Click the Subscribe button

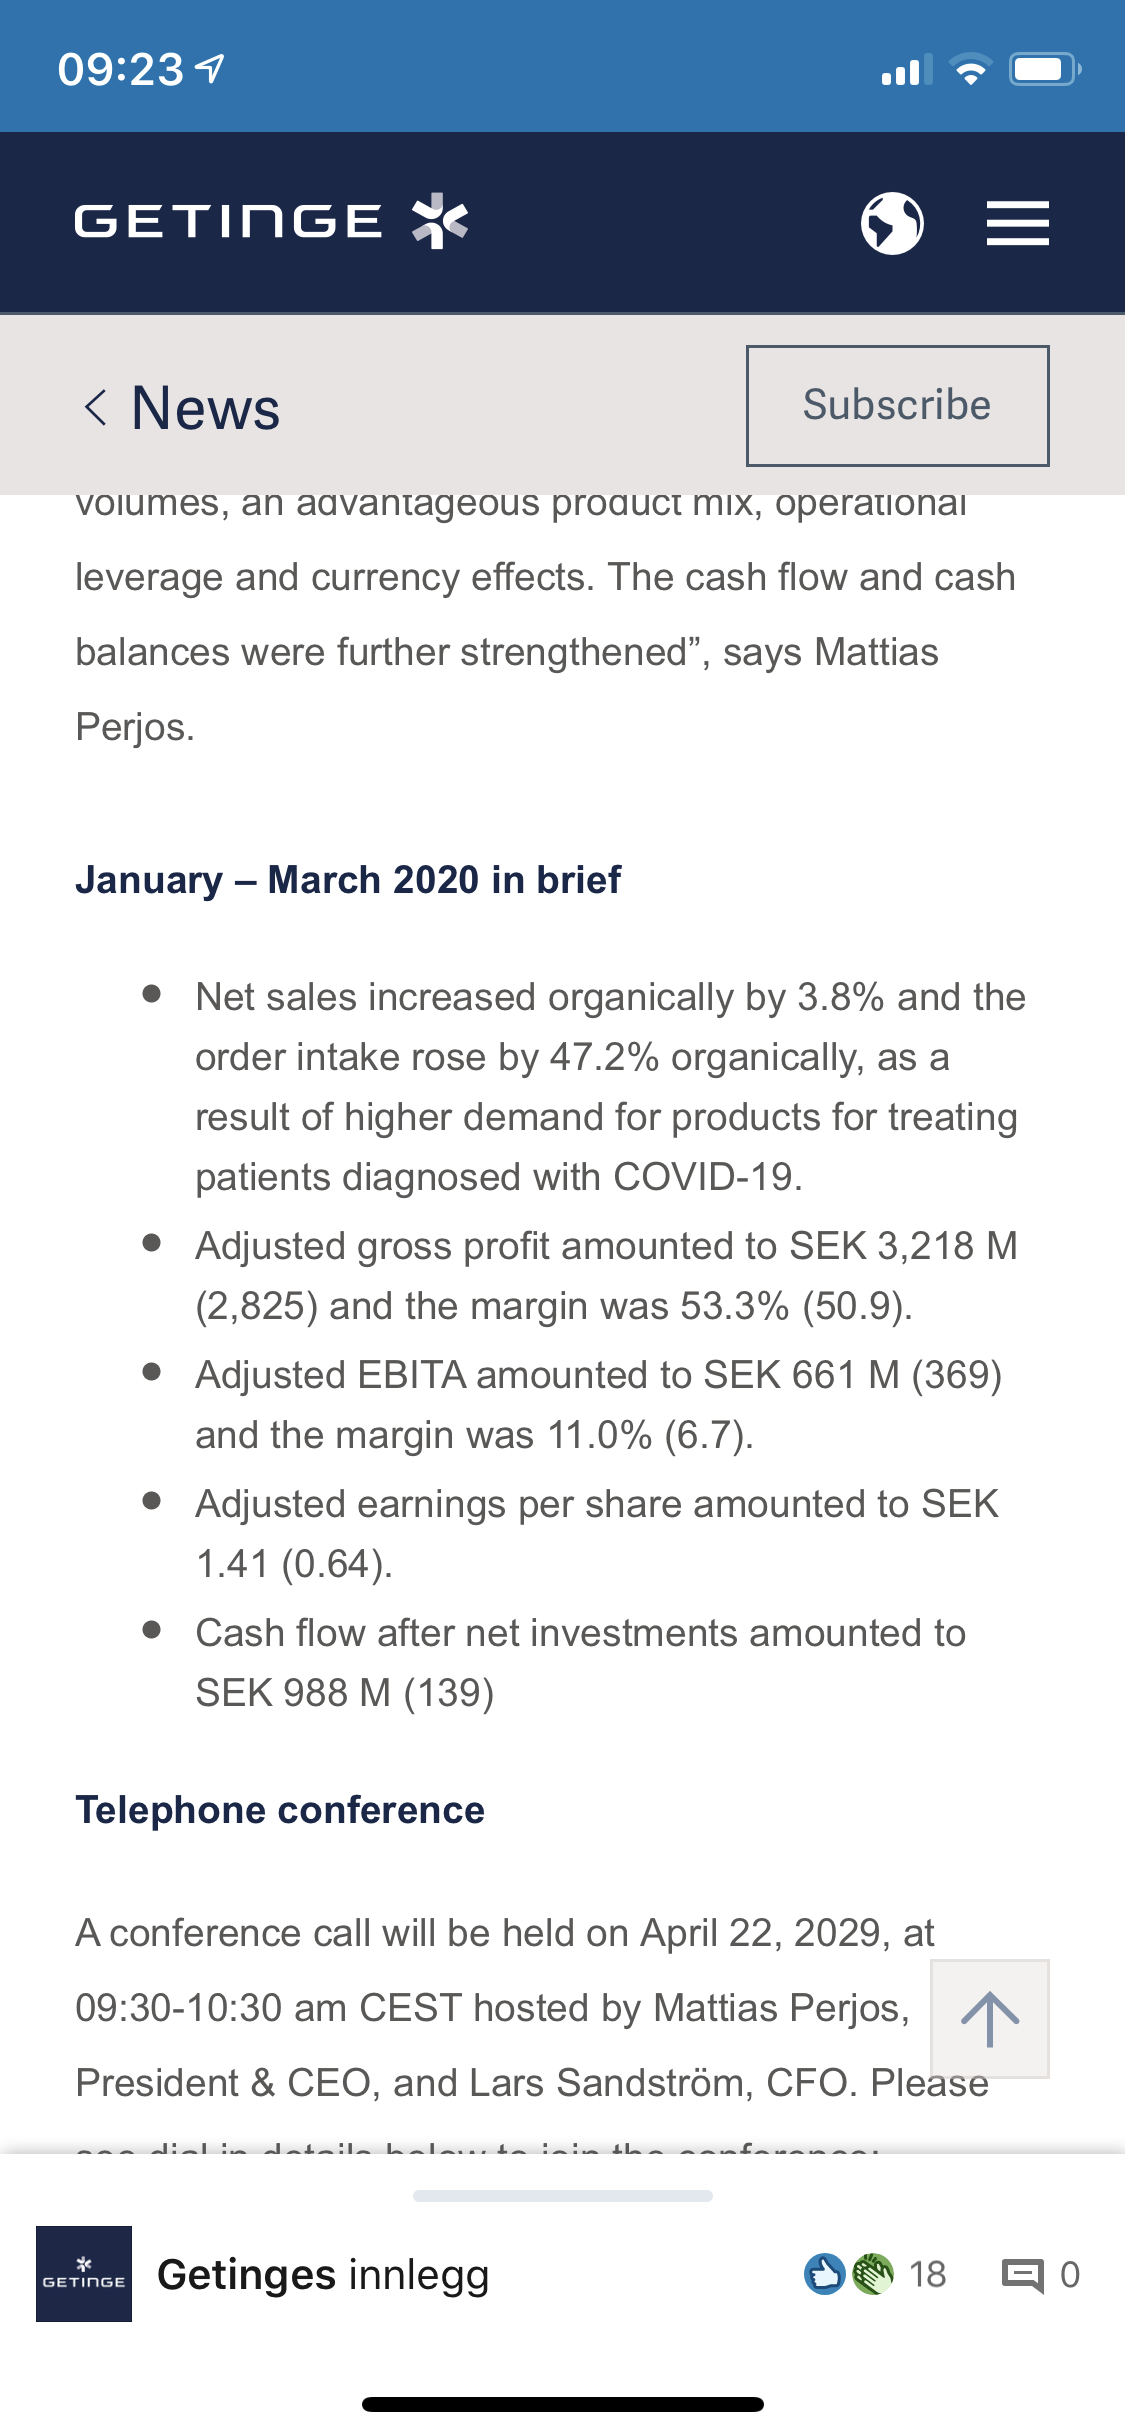pyautogui.click(x=897, y=406)
